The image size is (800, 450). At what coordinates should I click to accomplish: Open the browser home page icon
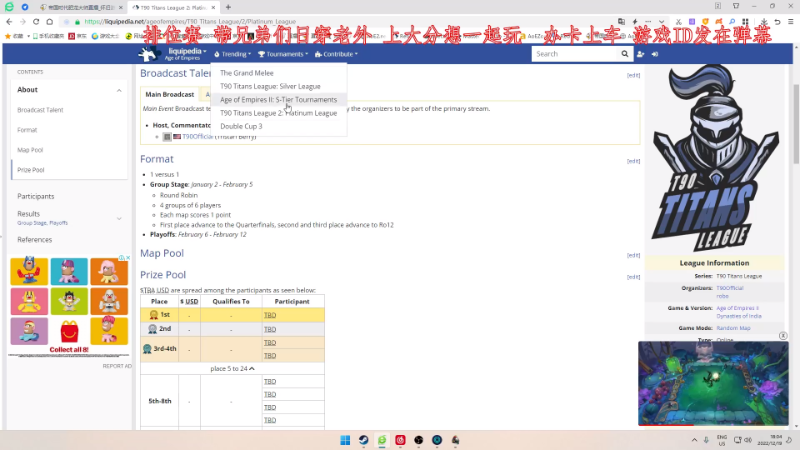tap(49, 21)
